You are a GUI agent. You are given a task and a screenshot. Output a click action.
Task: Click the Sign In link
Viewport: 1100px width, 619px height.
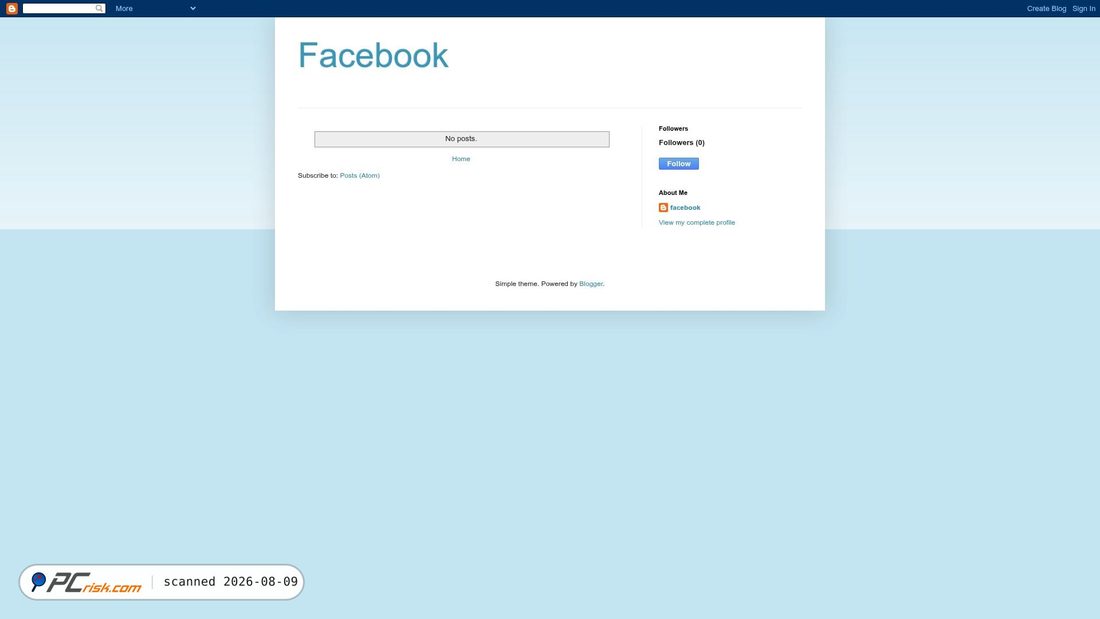pos(1083,8)
